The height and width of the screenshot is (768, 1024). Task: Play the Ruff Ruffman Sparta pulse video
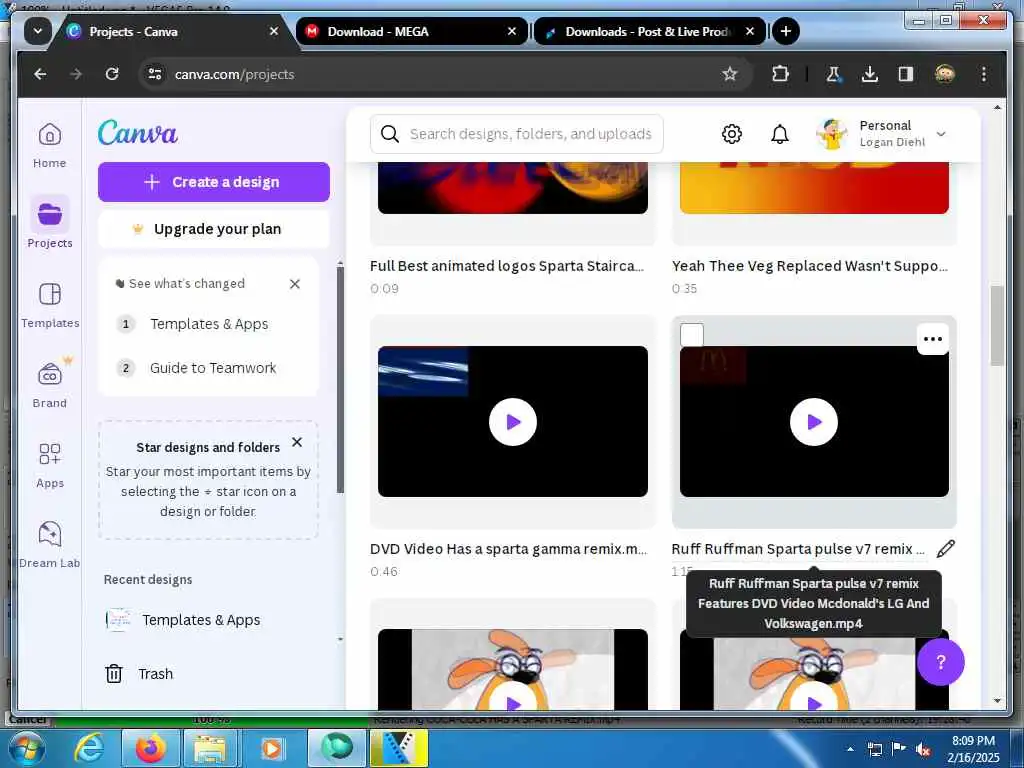click(x=814, y=422)
